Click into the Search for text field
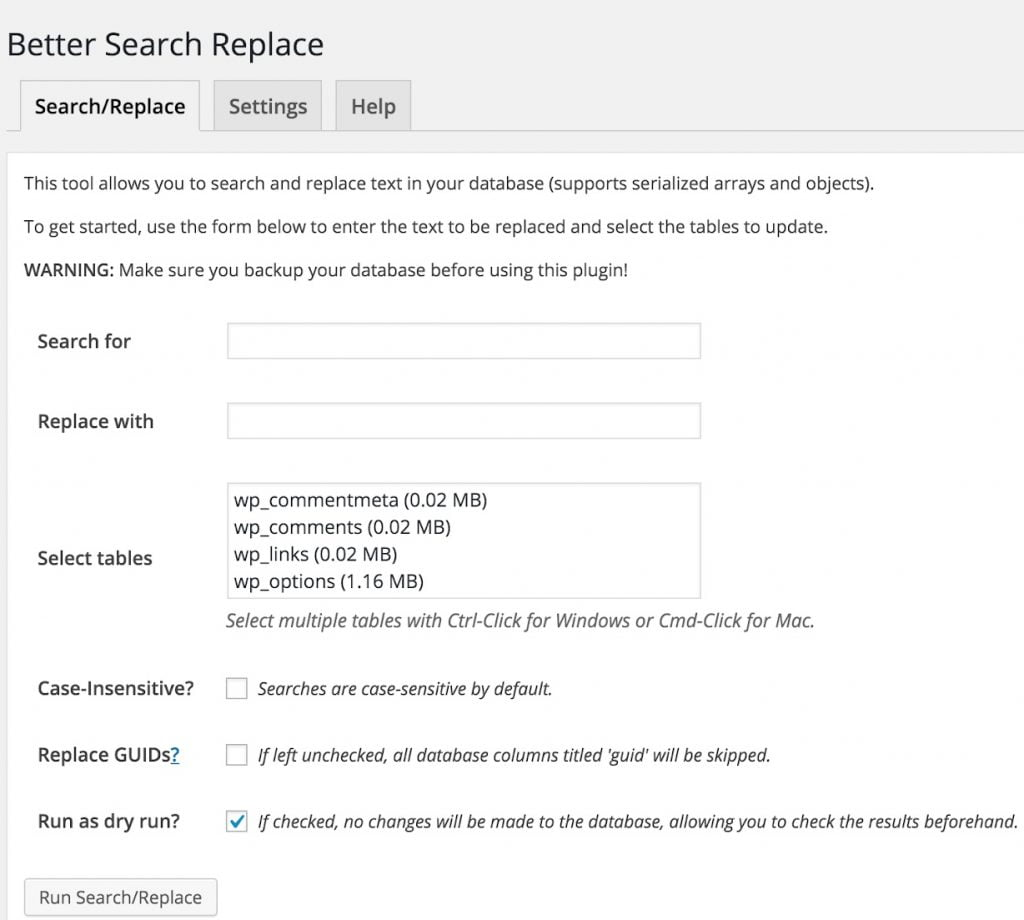1024x920 pixels. [463, 341]
